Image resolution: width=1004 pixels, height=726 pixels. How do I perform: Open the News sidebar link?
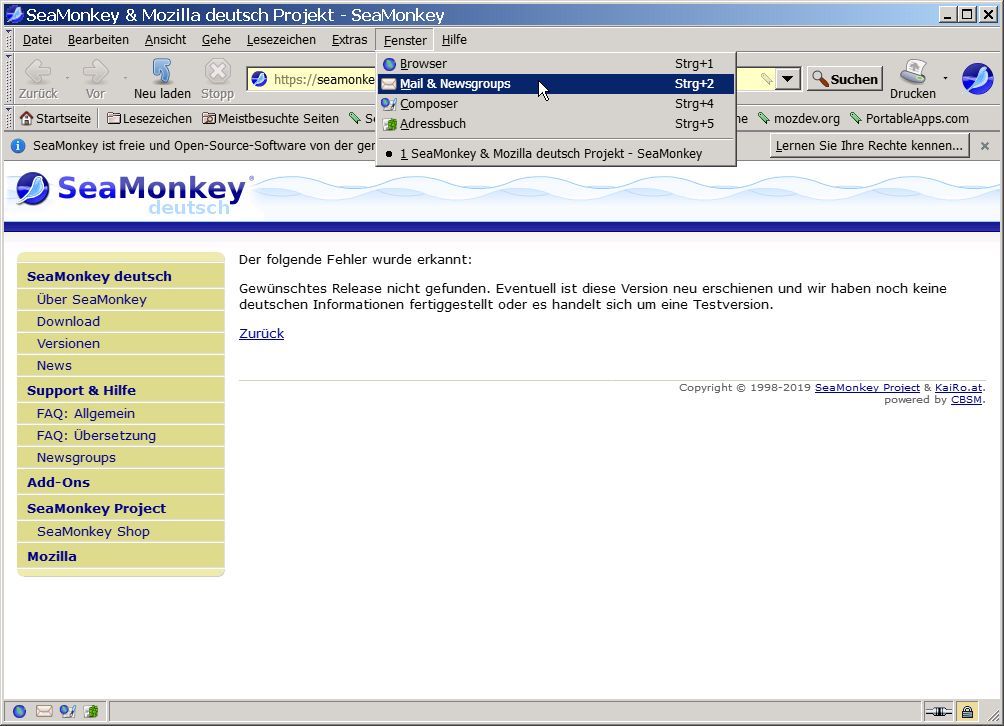pos(54,366)
